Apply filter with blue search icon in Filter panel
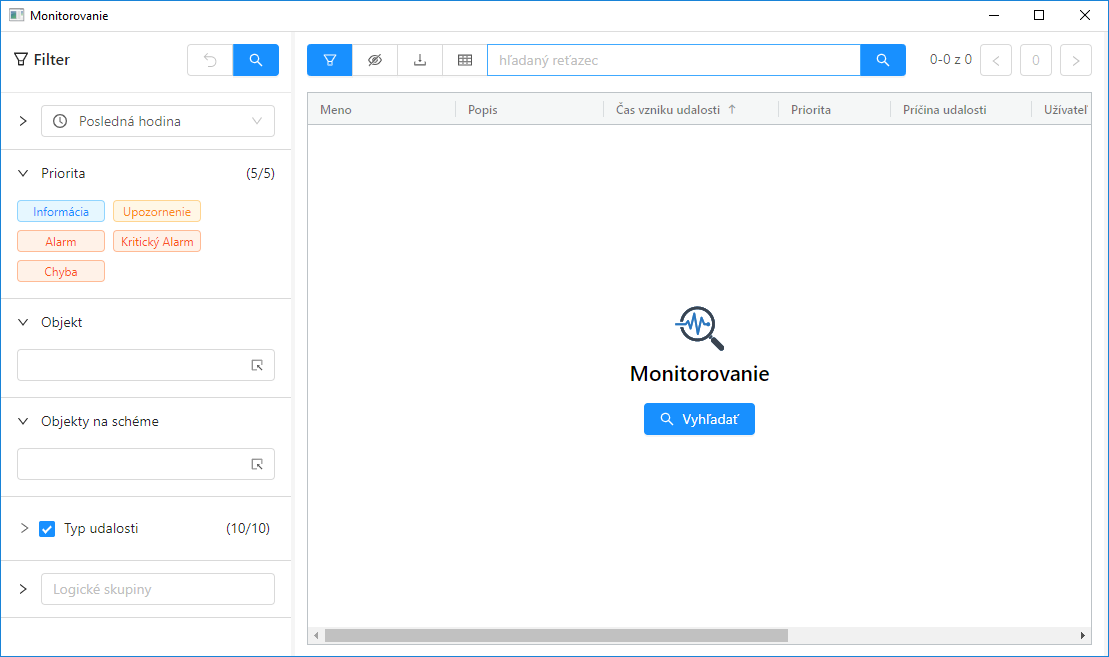The height and width of the screenshot is (657, 1109). pyautogui.click(x=256, y=60)
